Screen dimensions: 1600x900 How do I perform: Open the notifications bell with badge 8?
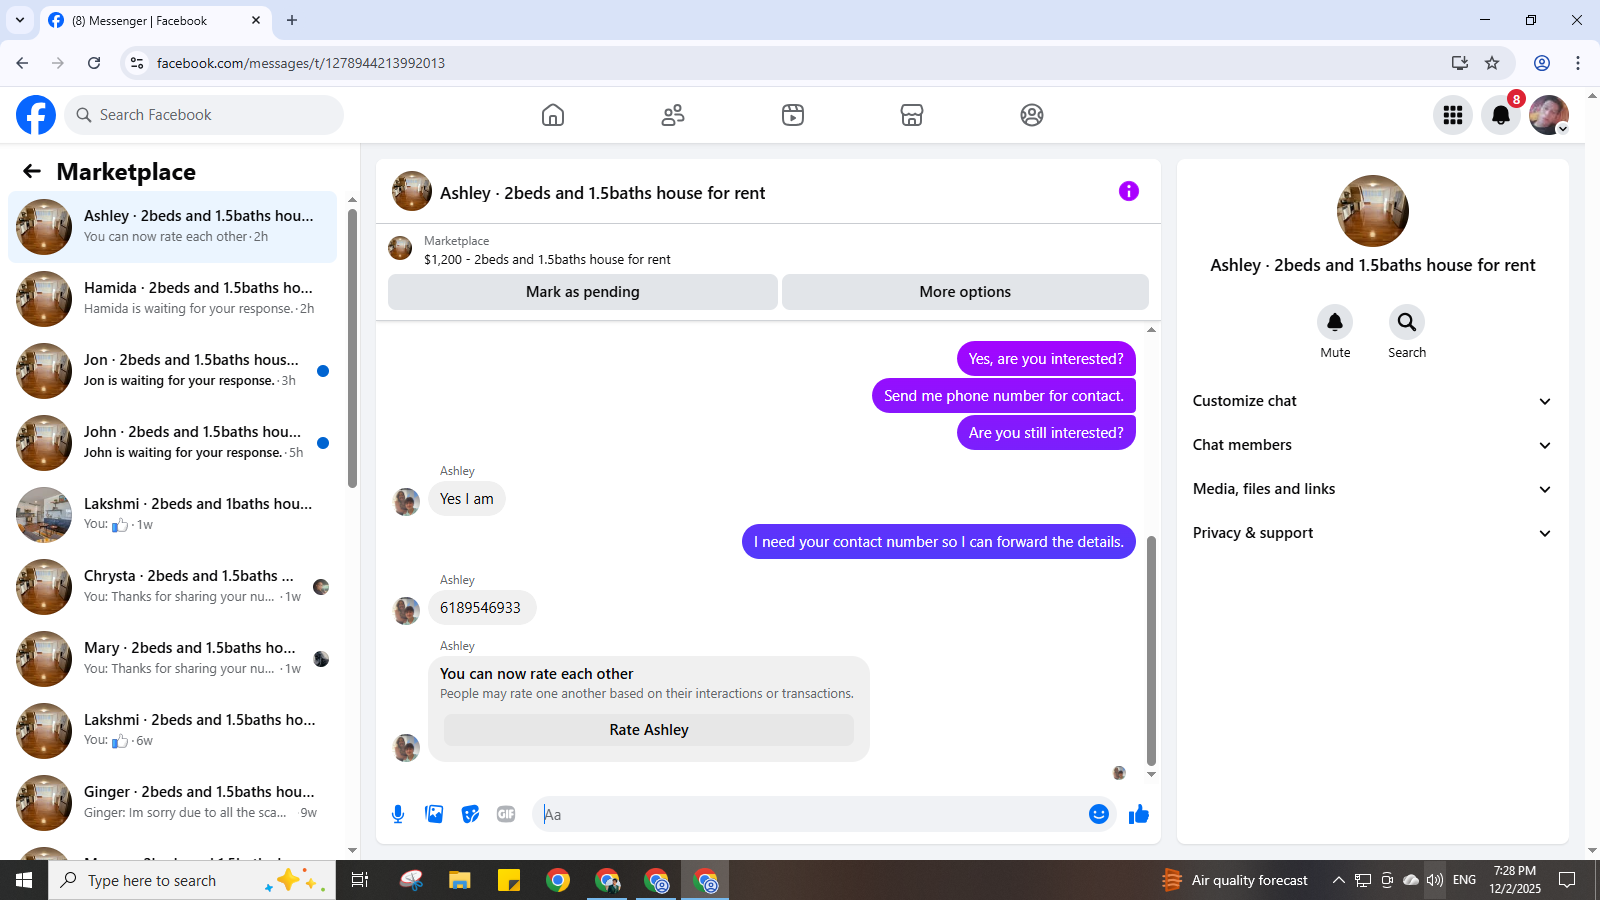tap(1501, 115)
